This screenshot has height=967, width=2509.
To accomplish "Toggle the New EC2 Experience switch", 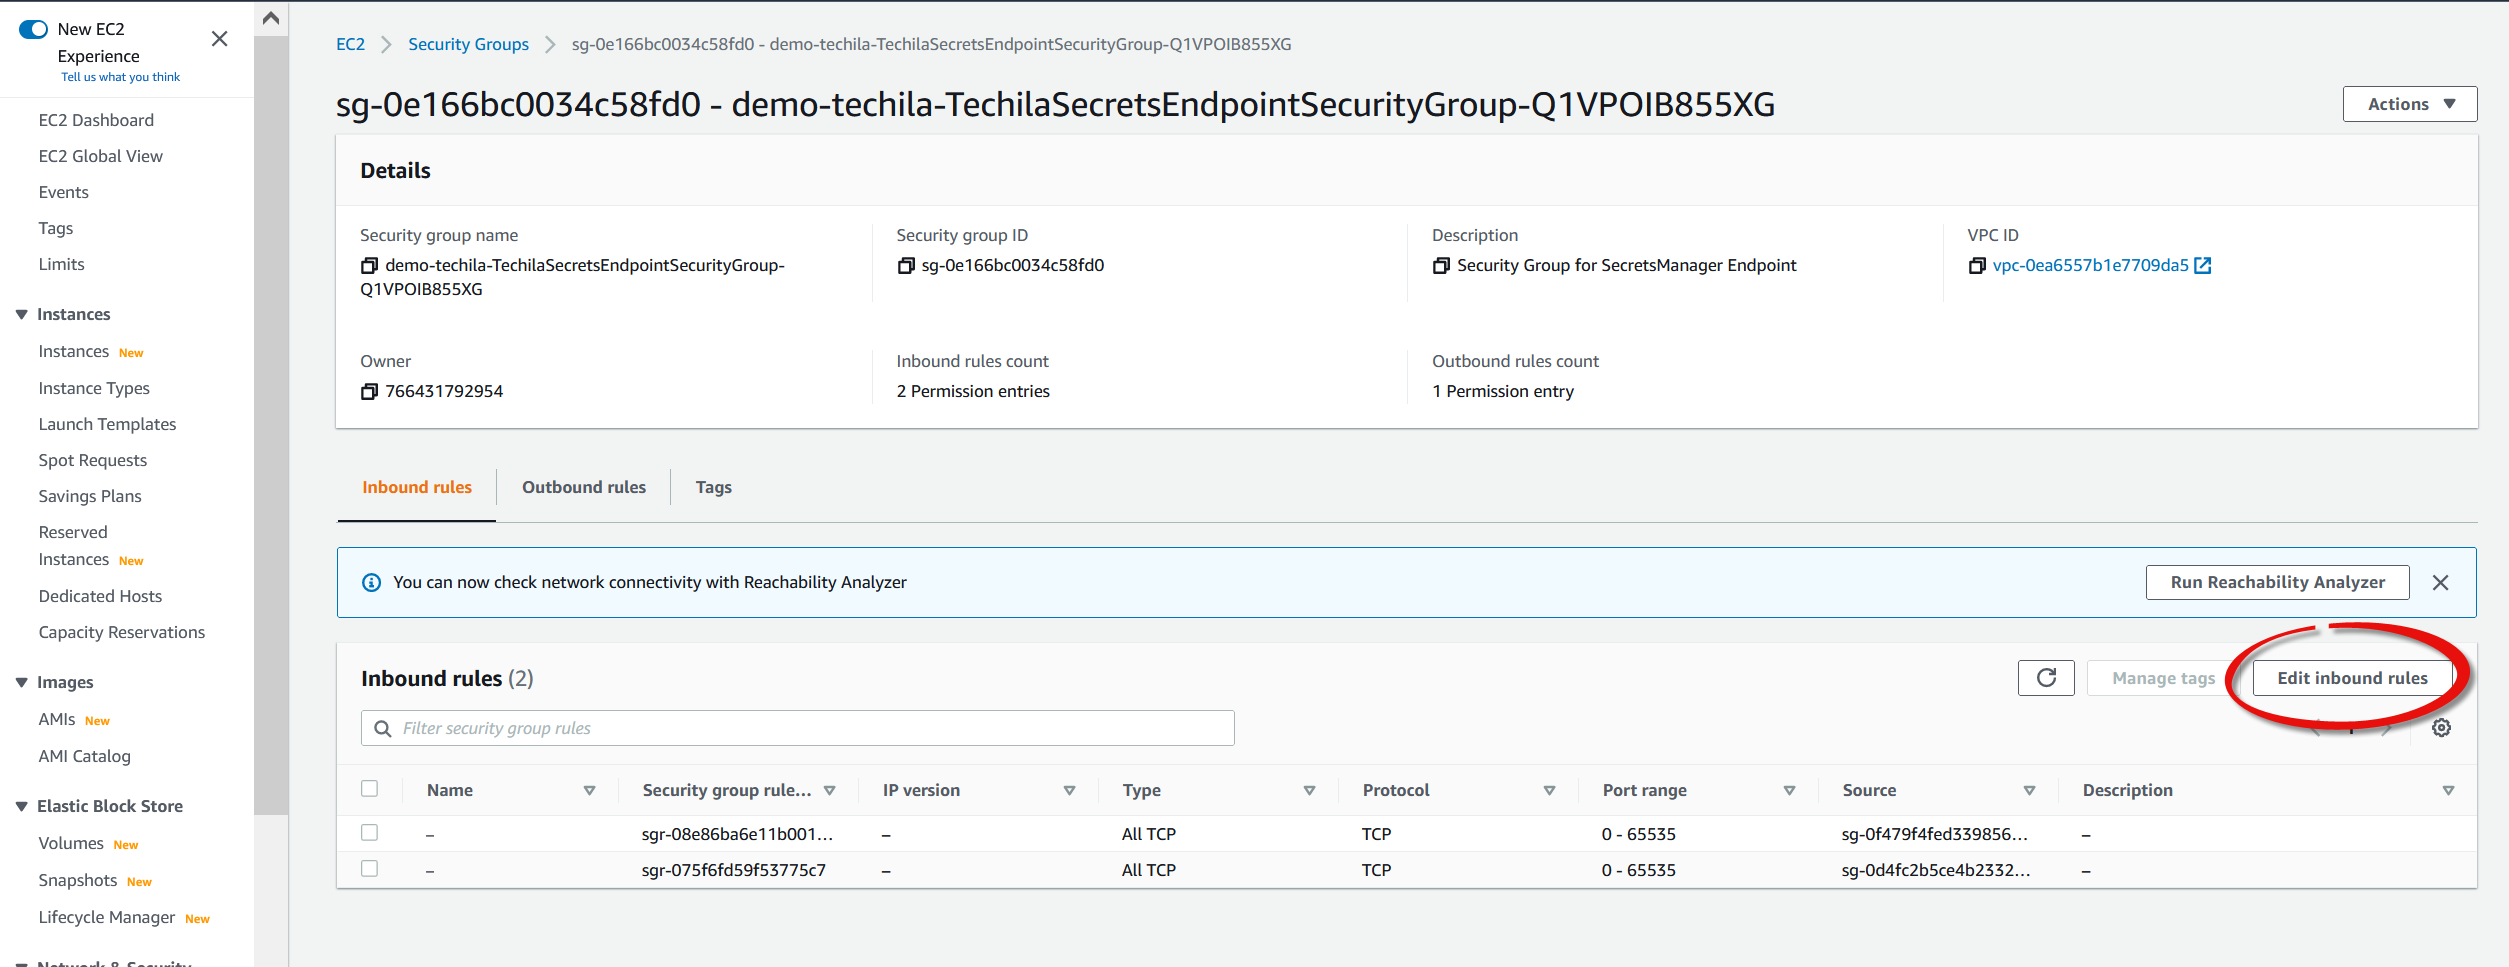I will pyautogui.click(x=34, y=29).
